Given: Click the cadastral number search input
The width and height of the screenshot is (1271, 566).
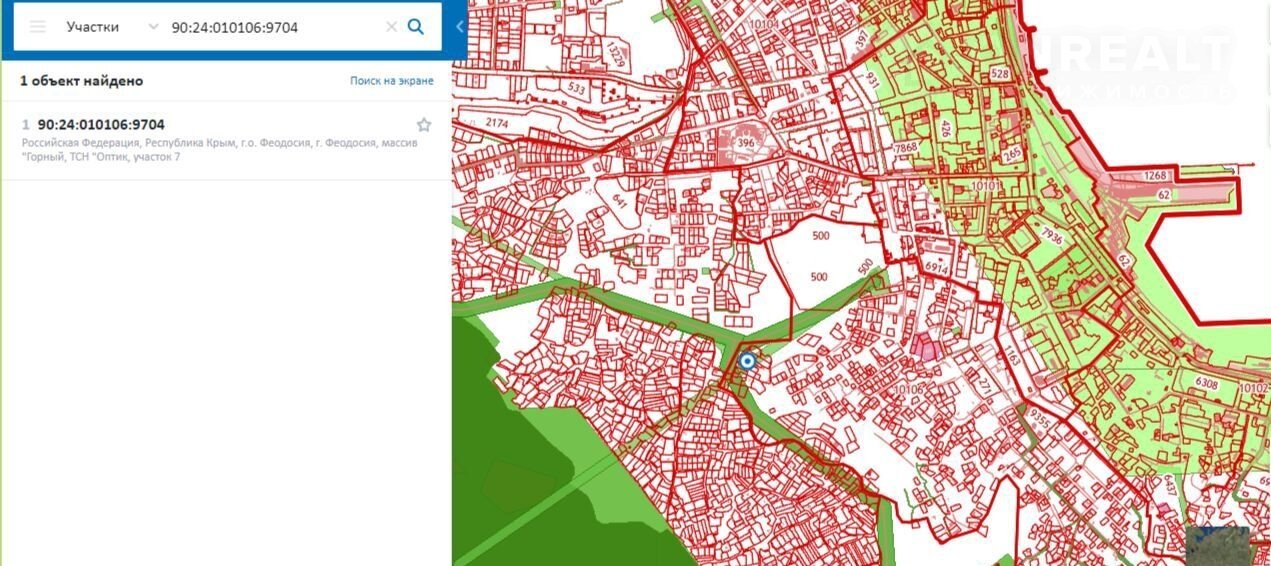Looking at the screenshot, I should tap(270, 27).
